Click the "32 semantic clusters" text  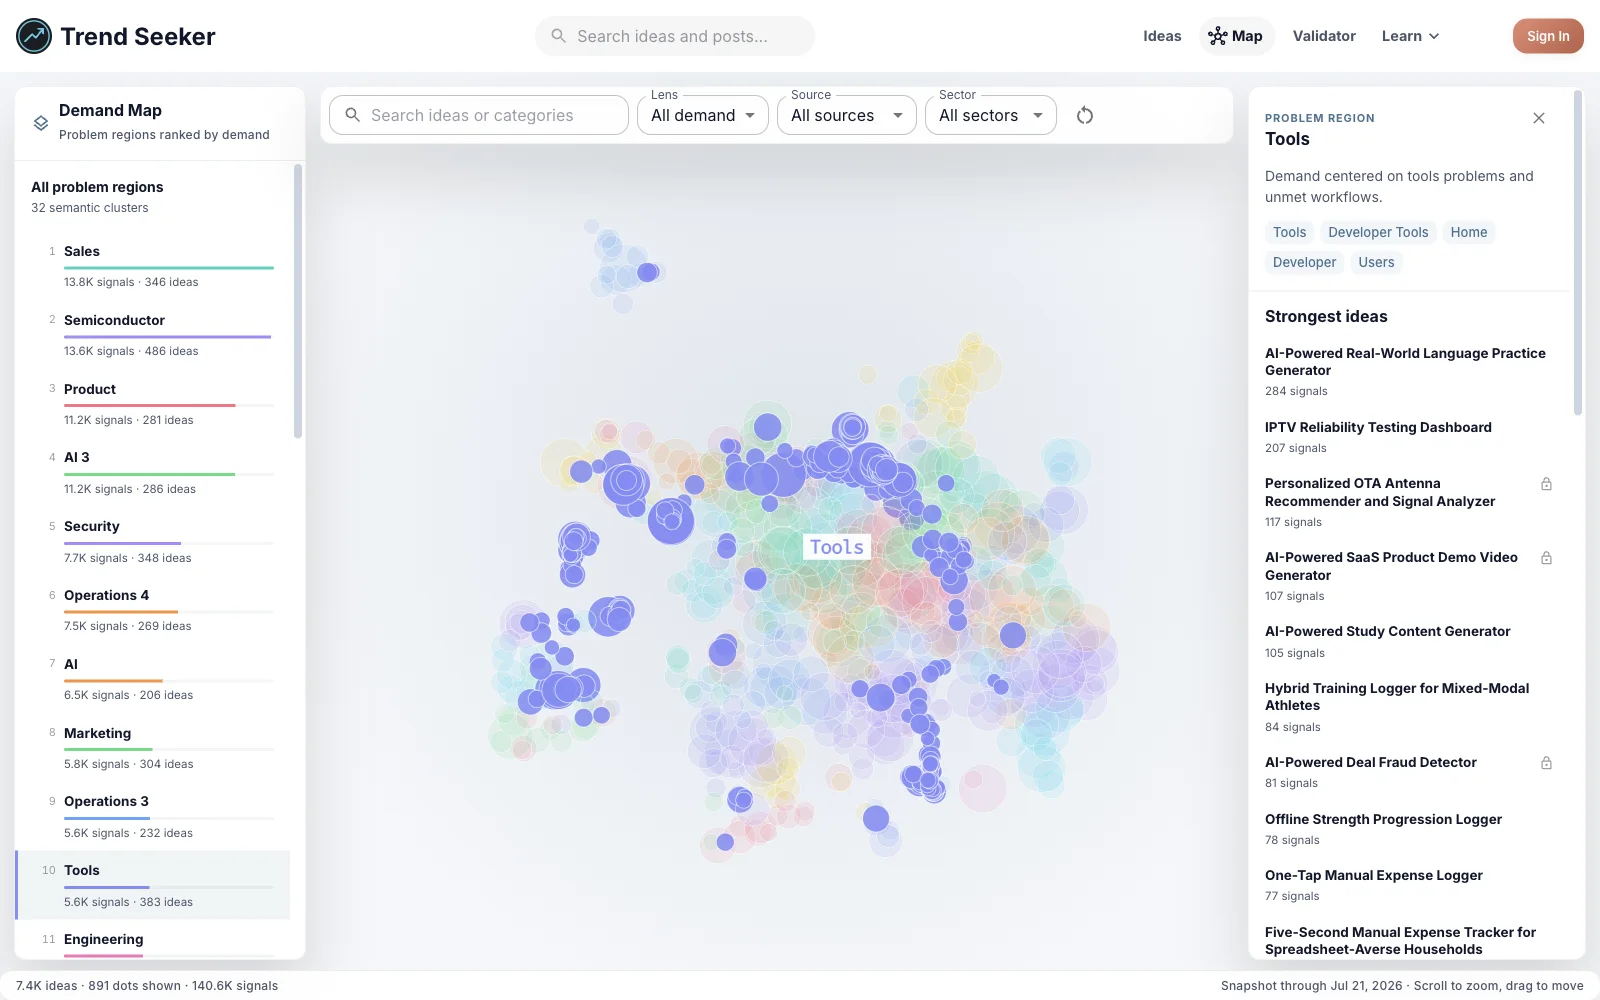[x=90, y=208]
